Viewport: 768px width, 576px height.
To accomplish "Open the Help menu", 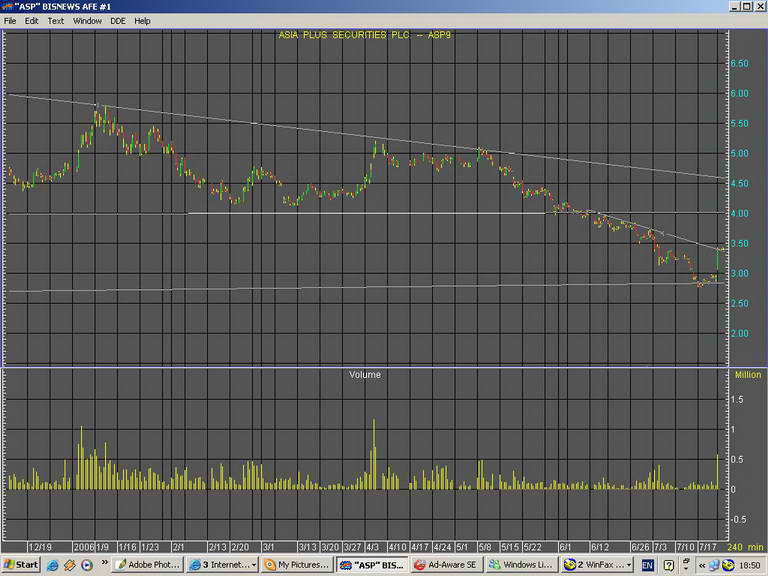I will (x=142, y=21).
